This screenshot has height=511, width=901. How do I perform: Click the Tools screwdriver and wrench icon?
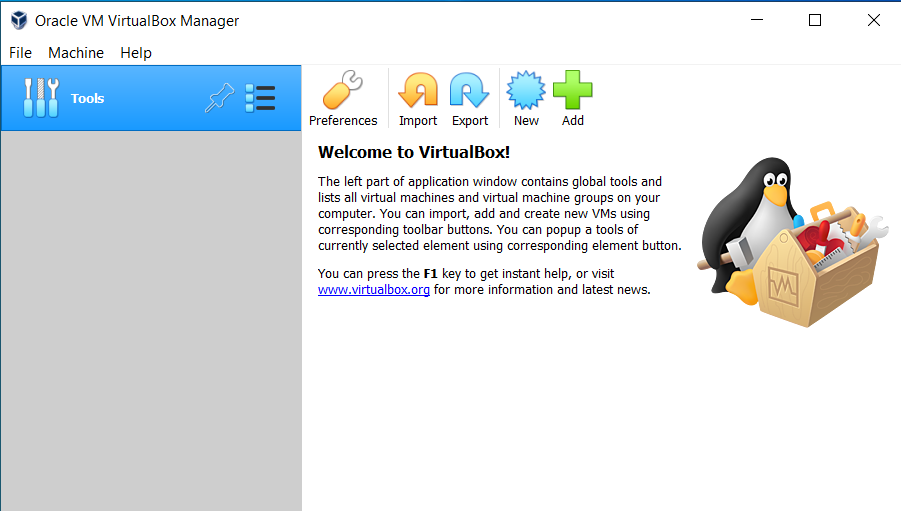(40, 98)
